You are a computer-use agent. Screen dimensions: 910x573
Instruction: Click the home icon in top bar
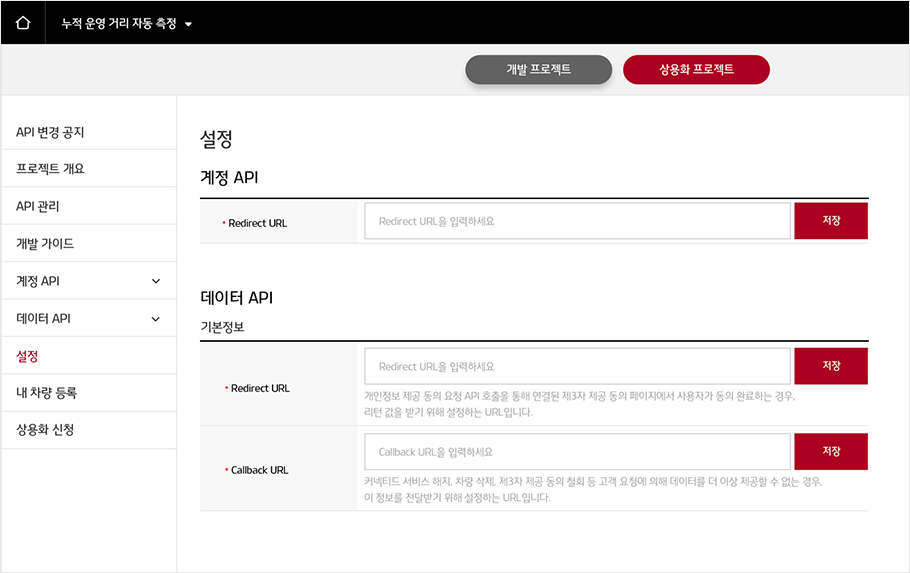[x=23, y=23]
